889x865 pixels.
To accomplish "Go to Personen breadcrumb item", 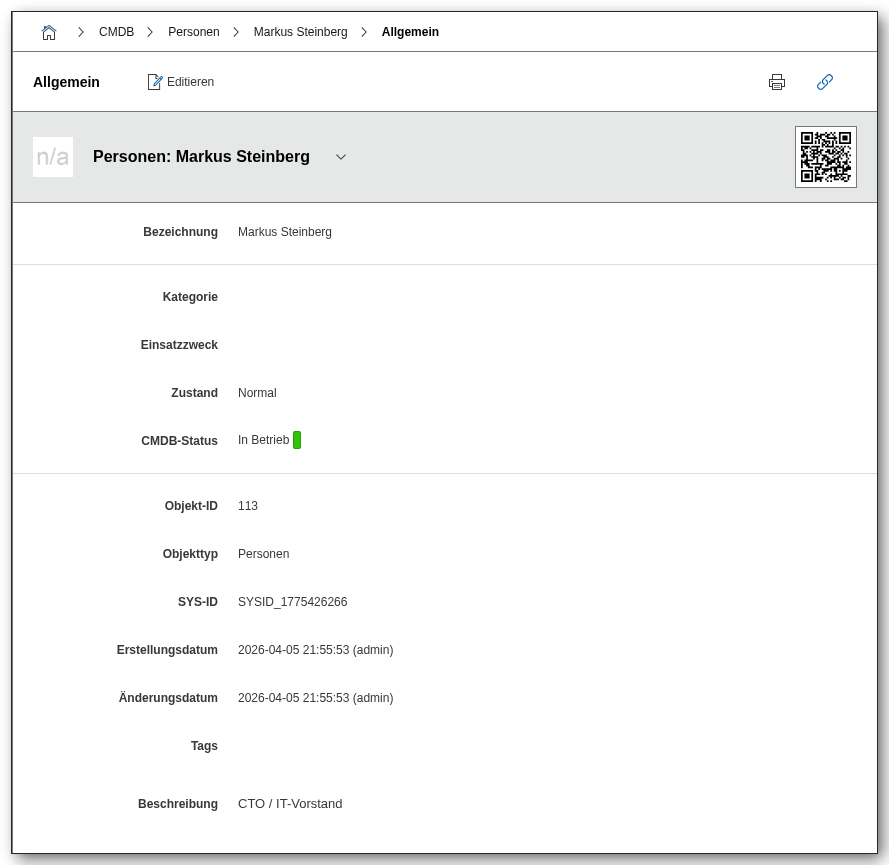I will tap(194, 32).
